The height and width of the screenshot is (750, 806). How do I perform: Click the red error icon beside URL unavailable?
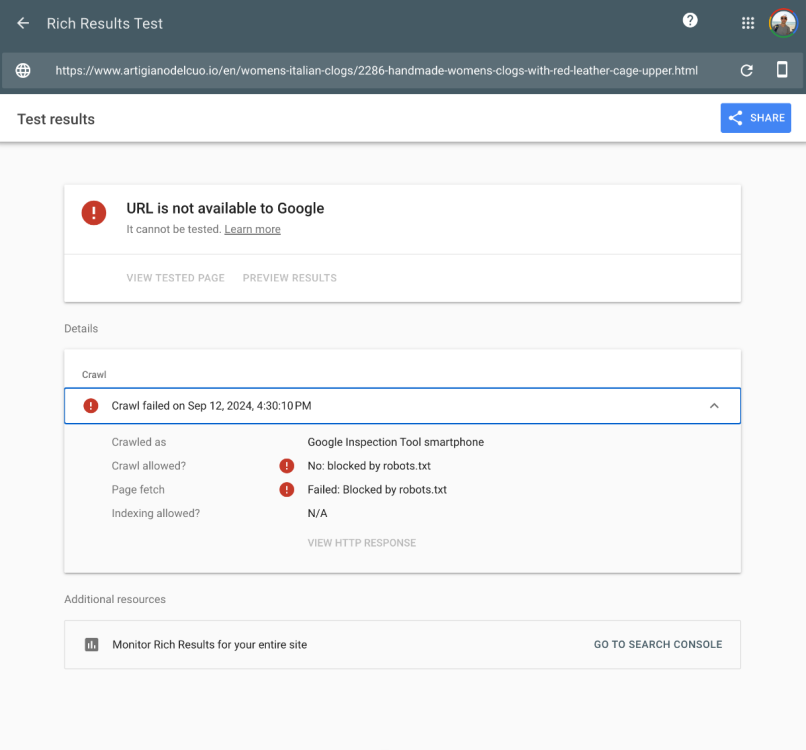click(x=94, y=213)
